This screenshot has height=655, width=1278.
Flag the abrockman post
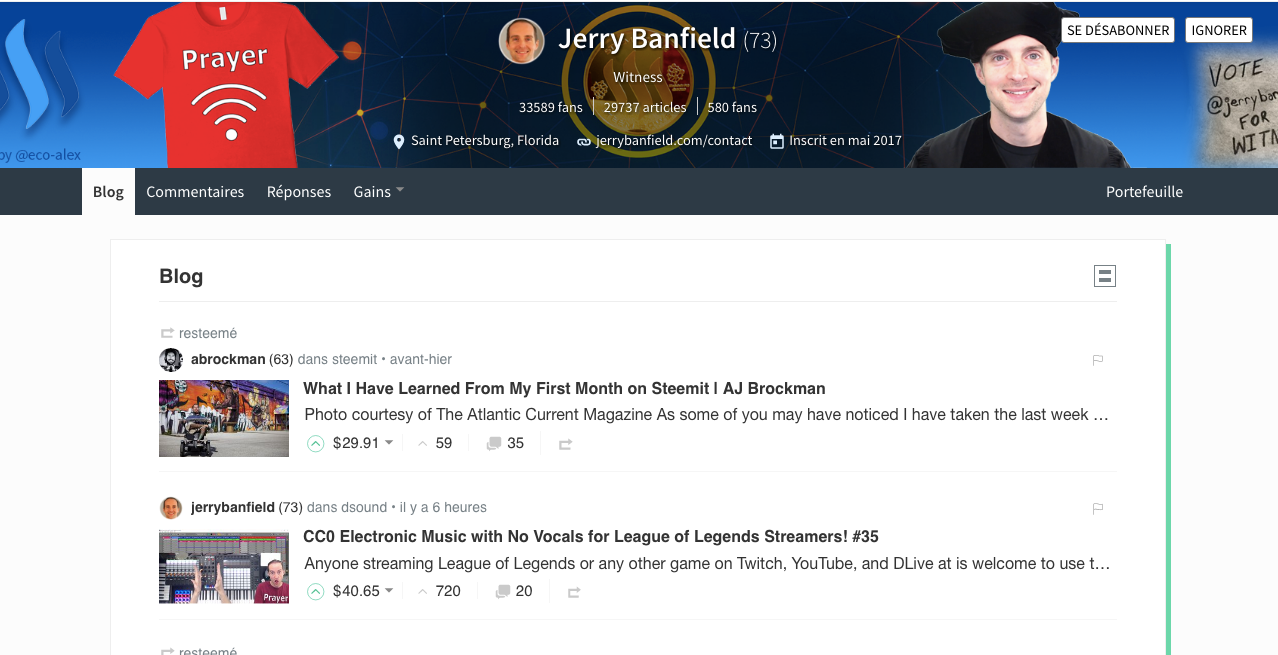(1097, 360)
